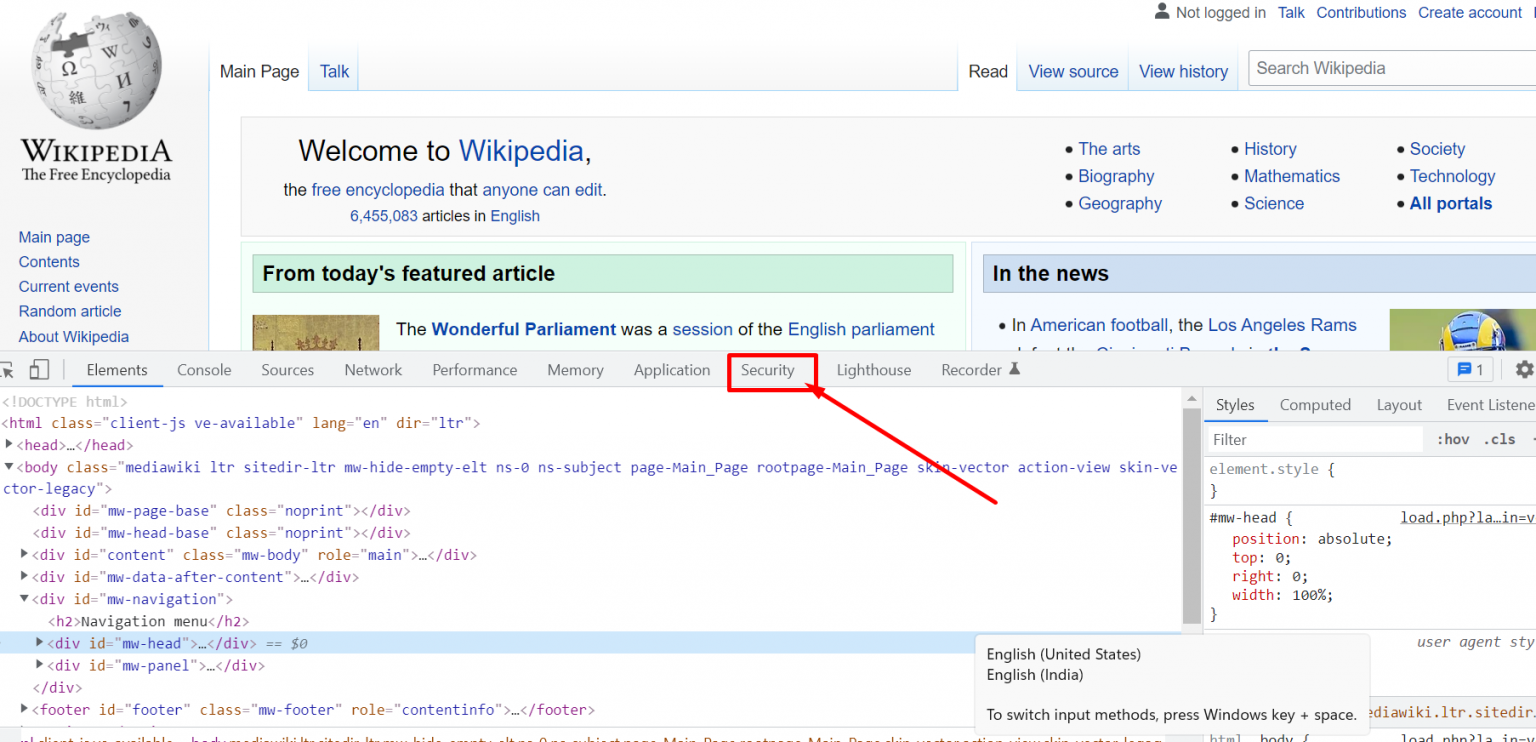Image resolution: width=1536 pixels, height=742 pixels.
Task: Toggle the :hov element state button
Action: coord(1452,439)
